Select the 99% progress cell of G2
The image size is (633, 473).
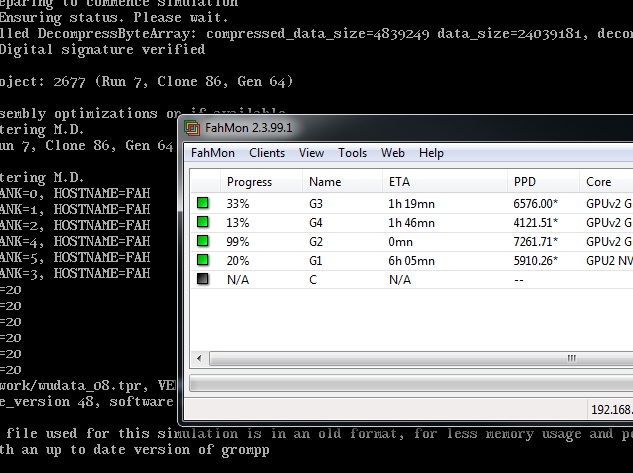(238, 242)
